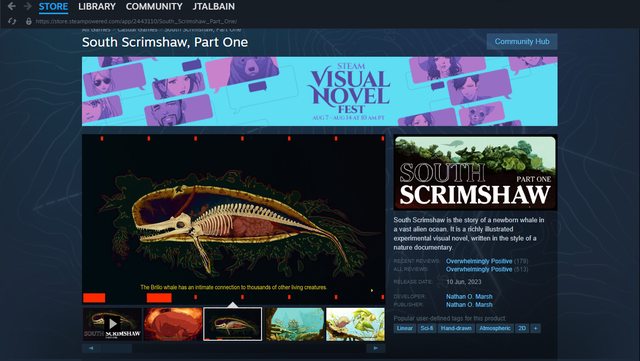Viewport: 640px width, 361px height.
Task: Select the Atmospheric tag
Action: 495,328
